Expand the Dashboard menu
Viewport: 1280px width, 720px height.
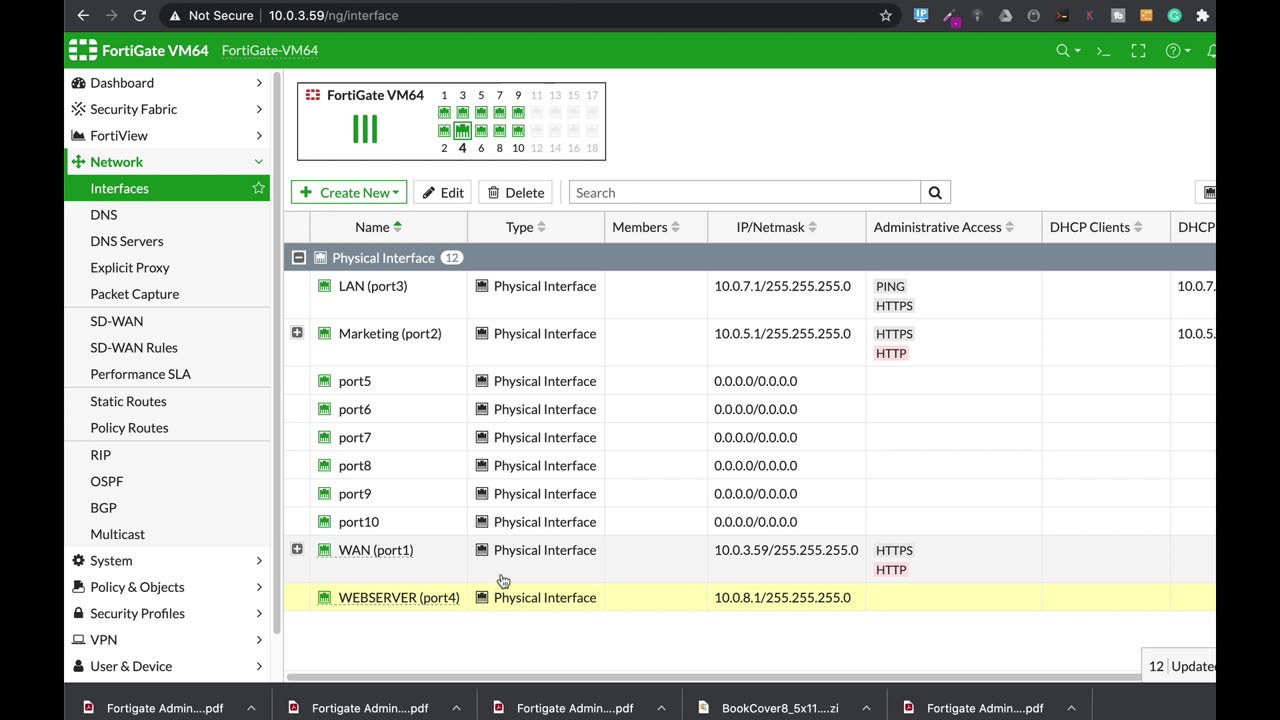click(258, 83)
